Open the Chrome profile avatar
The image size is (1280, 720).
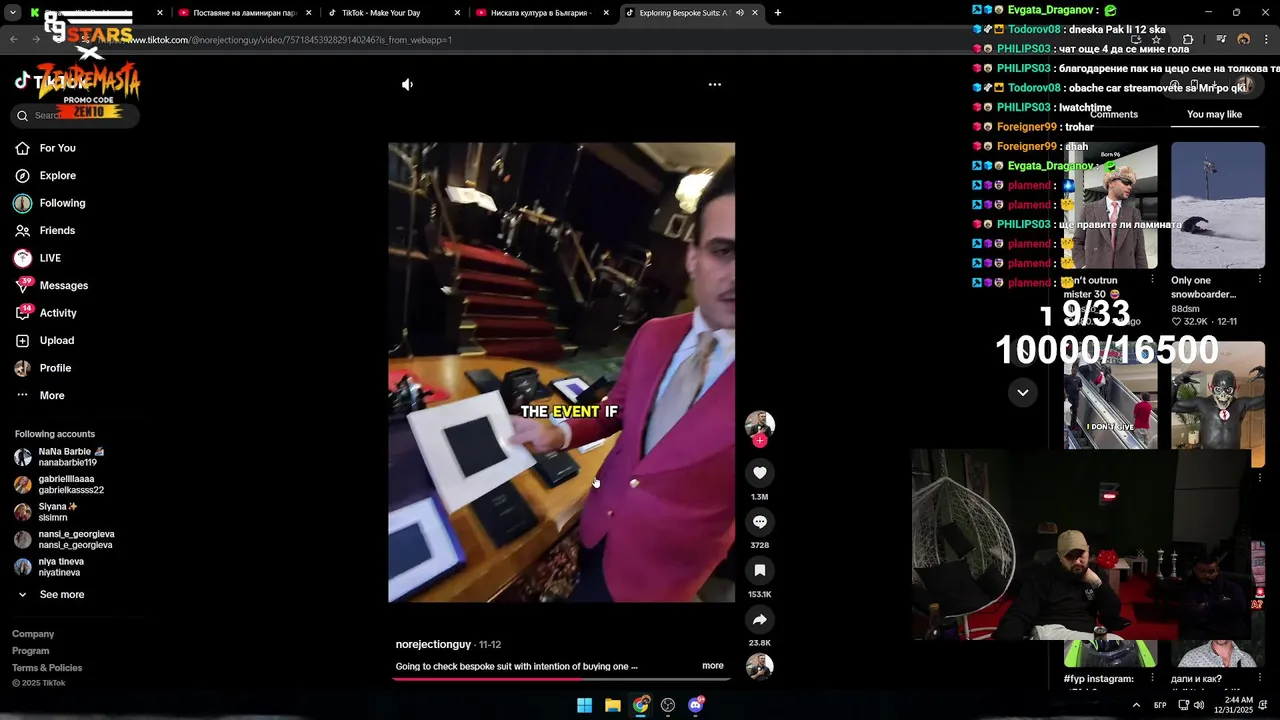(x=1244, y=40)
